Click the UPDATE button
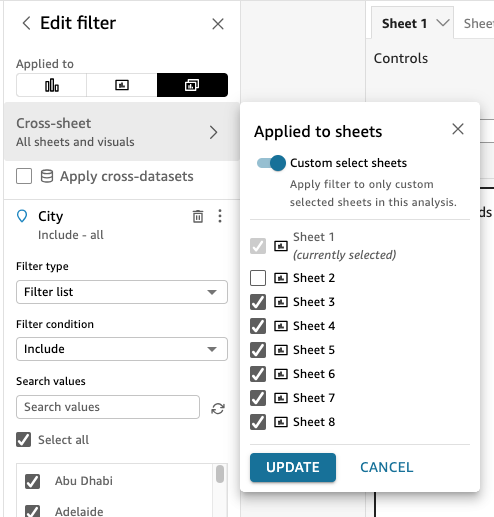The width and height of the screenshot is (494, 517). [x=293, y=467]
